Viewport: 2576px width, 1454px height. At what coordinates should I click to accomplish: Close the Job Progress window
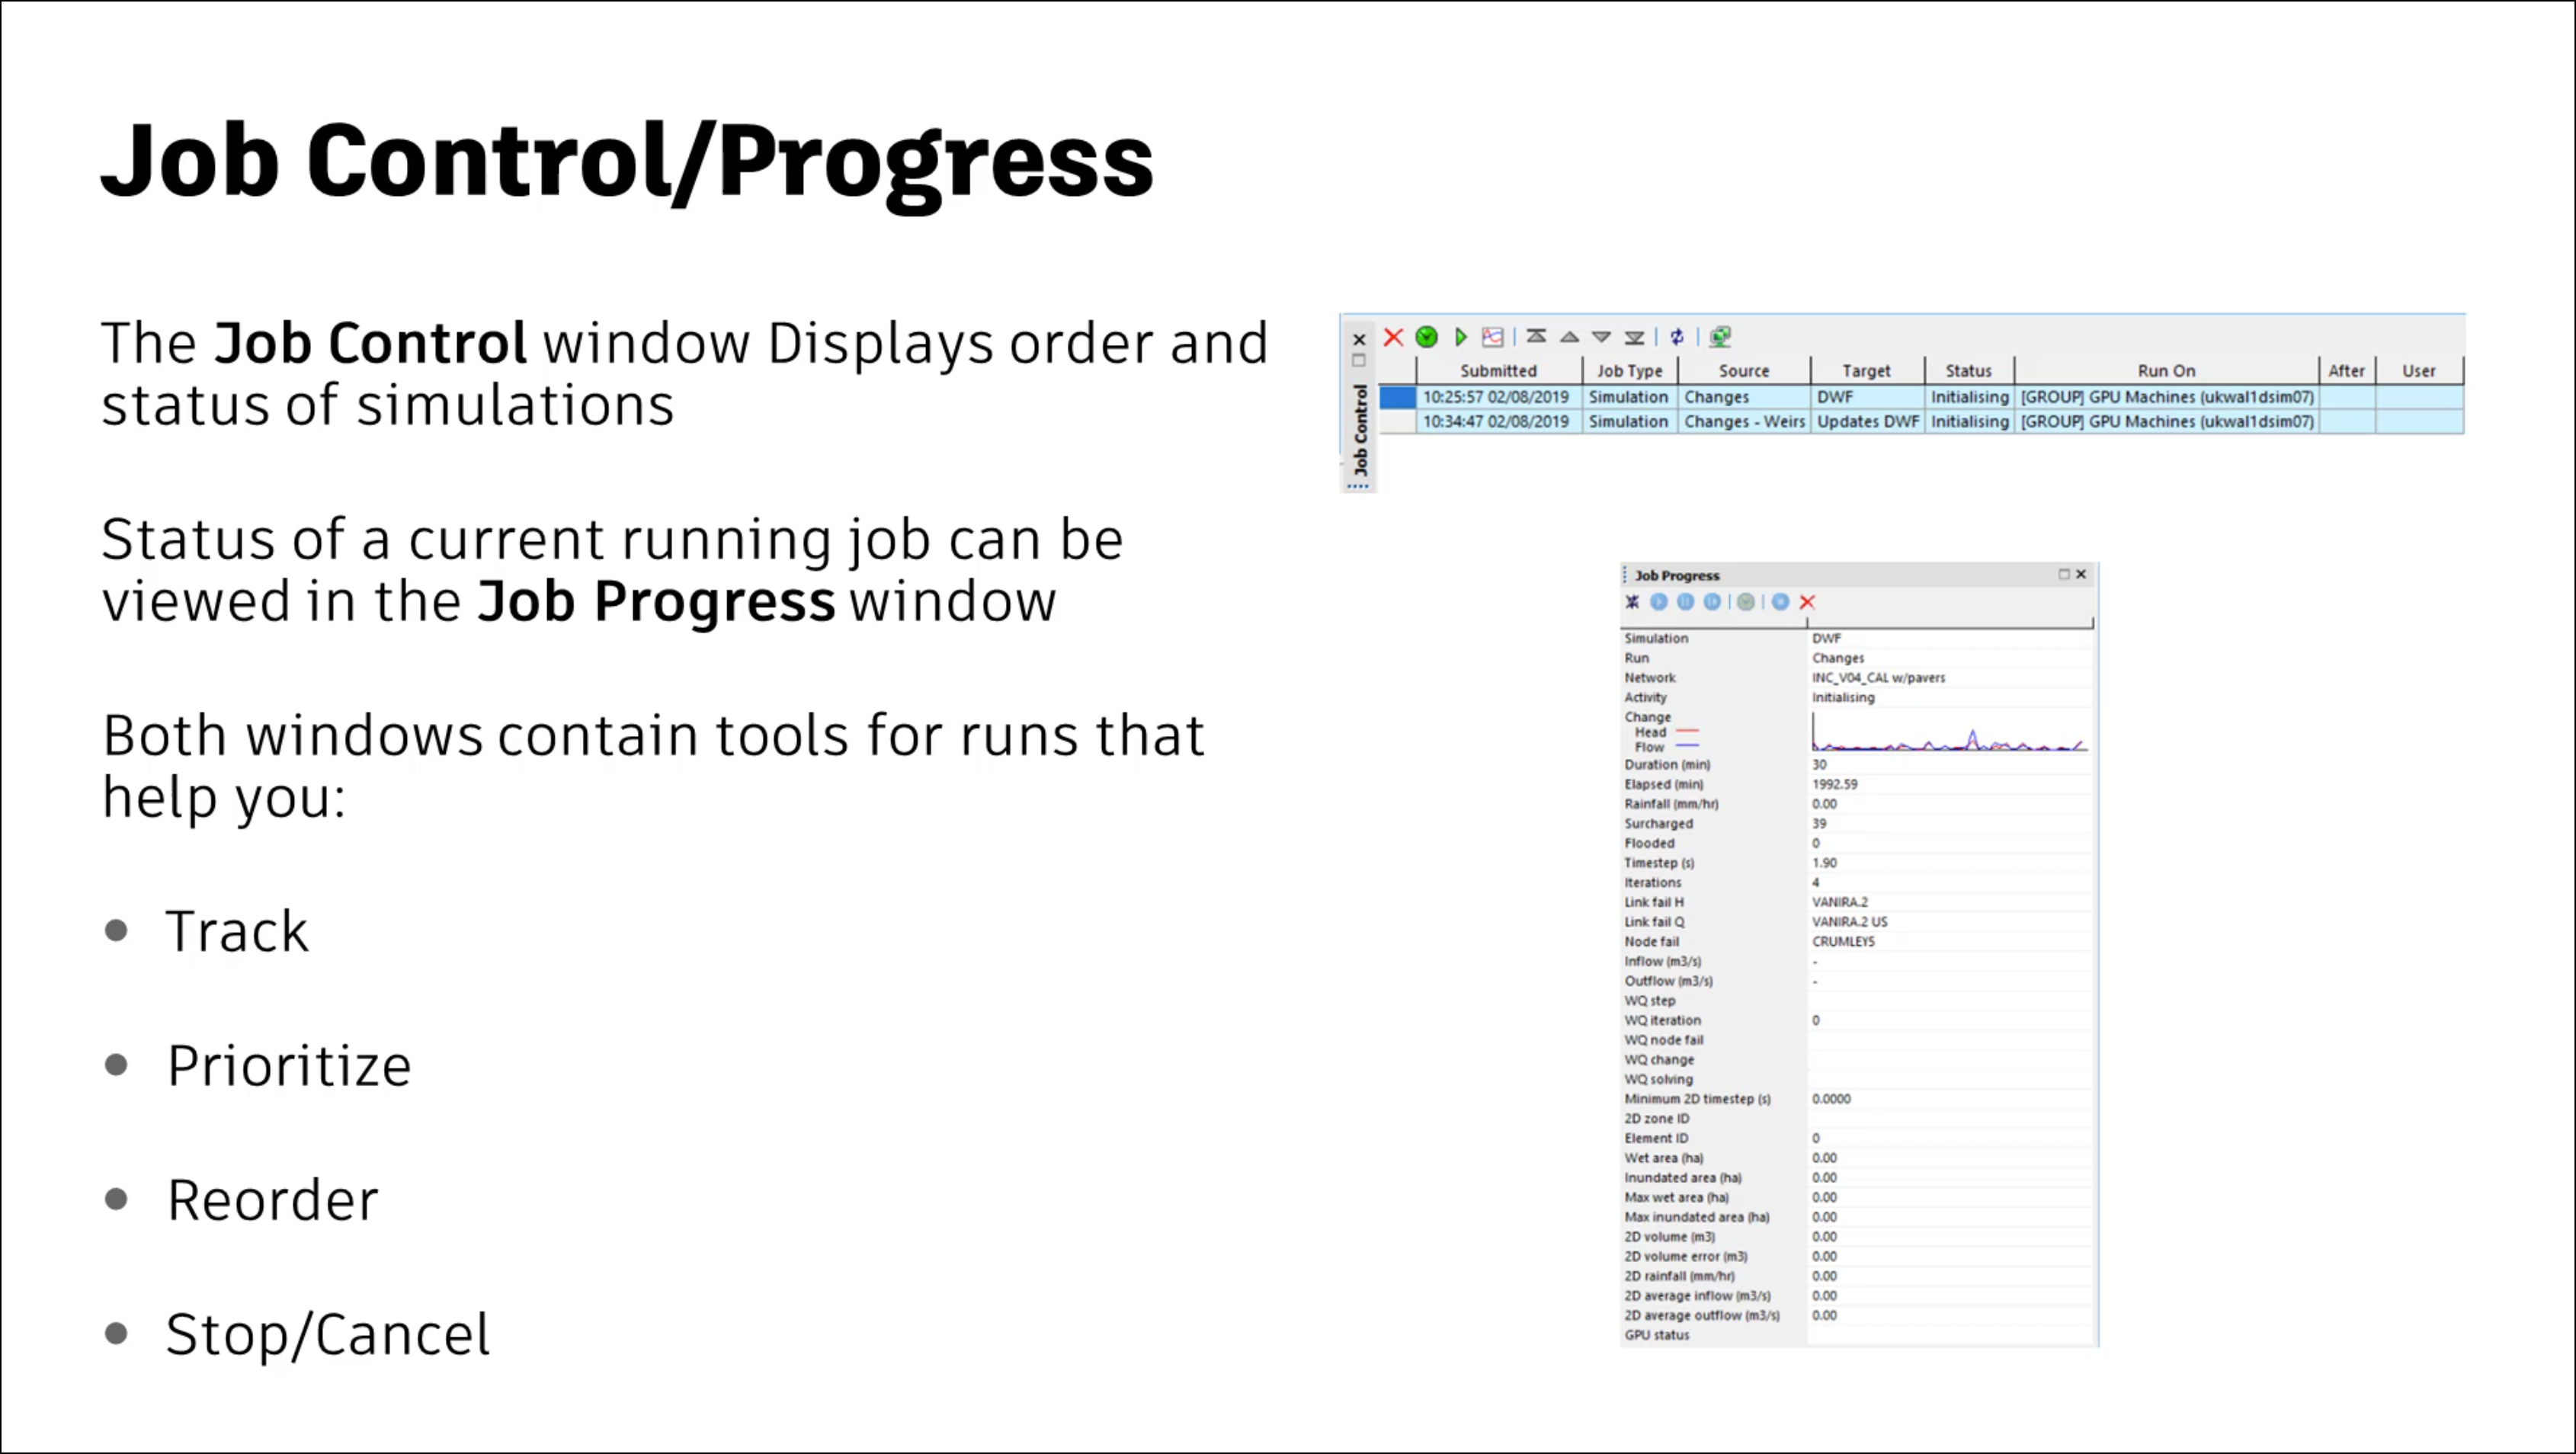click(2081, 574)
